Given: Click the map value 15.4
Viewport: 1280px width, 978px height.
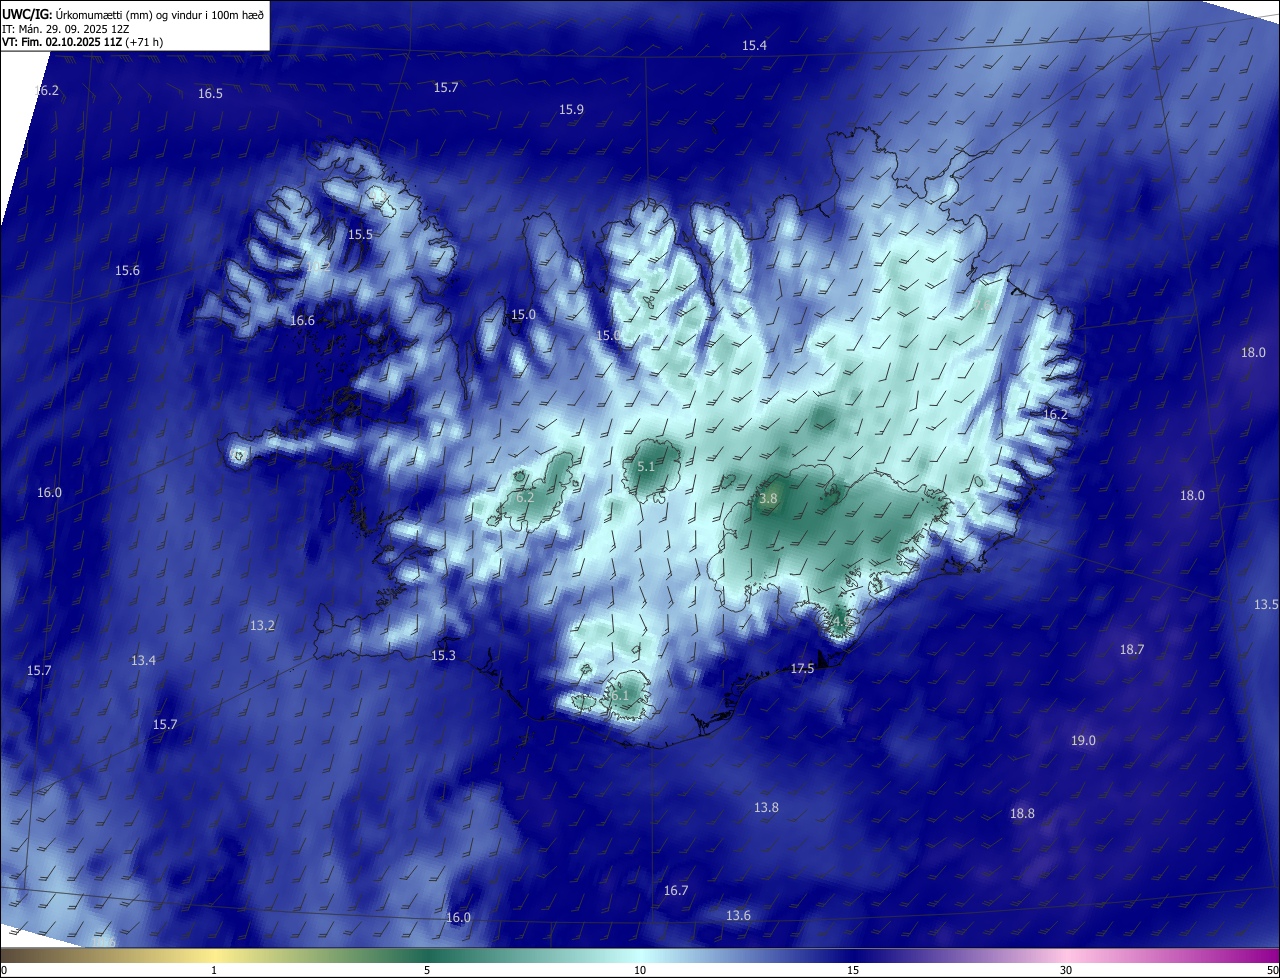Looking at the screenshot, I should [754, 46].
